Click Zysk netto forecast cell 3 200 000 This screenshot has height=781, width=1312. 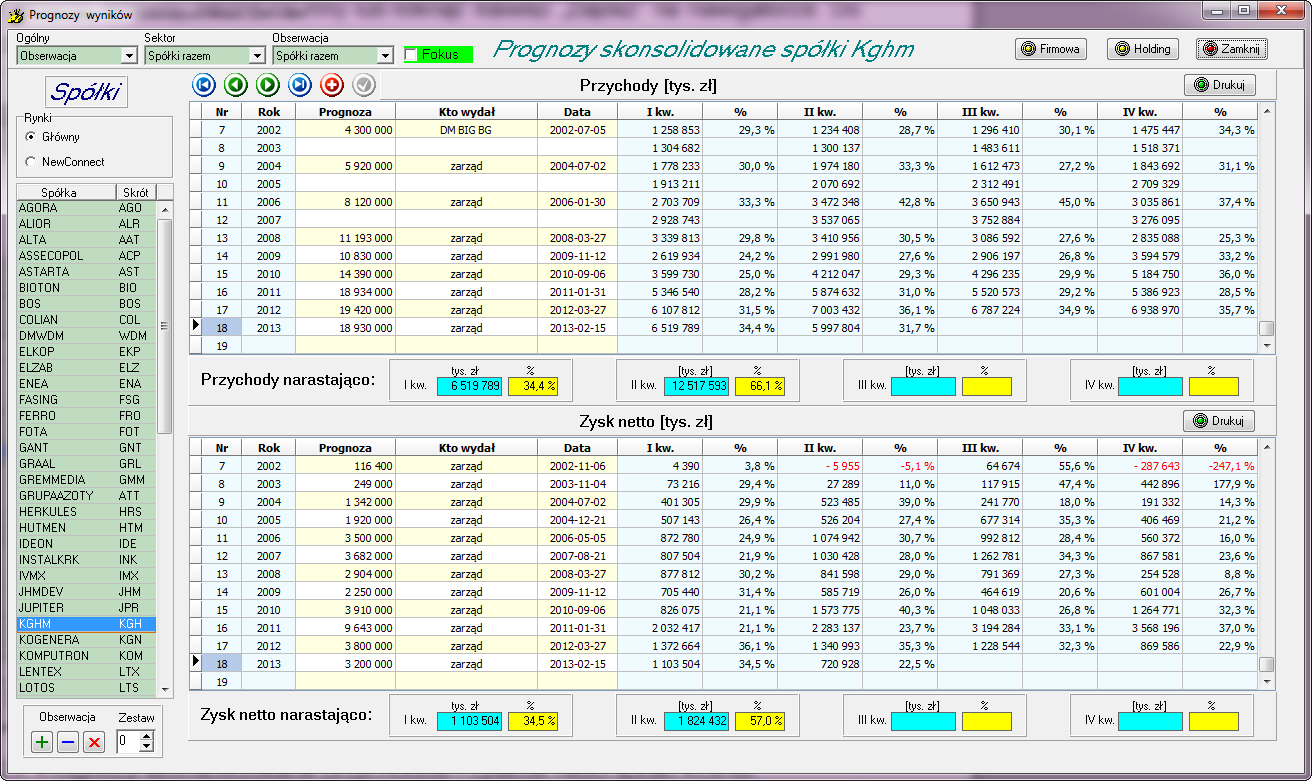345,664
